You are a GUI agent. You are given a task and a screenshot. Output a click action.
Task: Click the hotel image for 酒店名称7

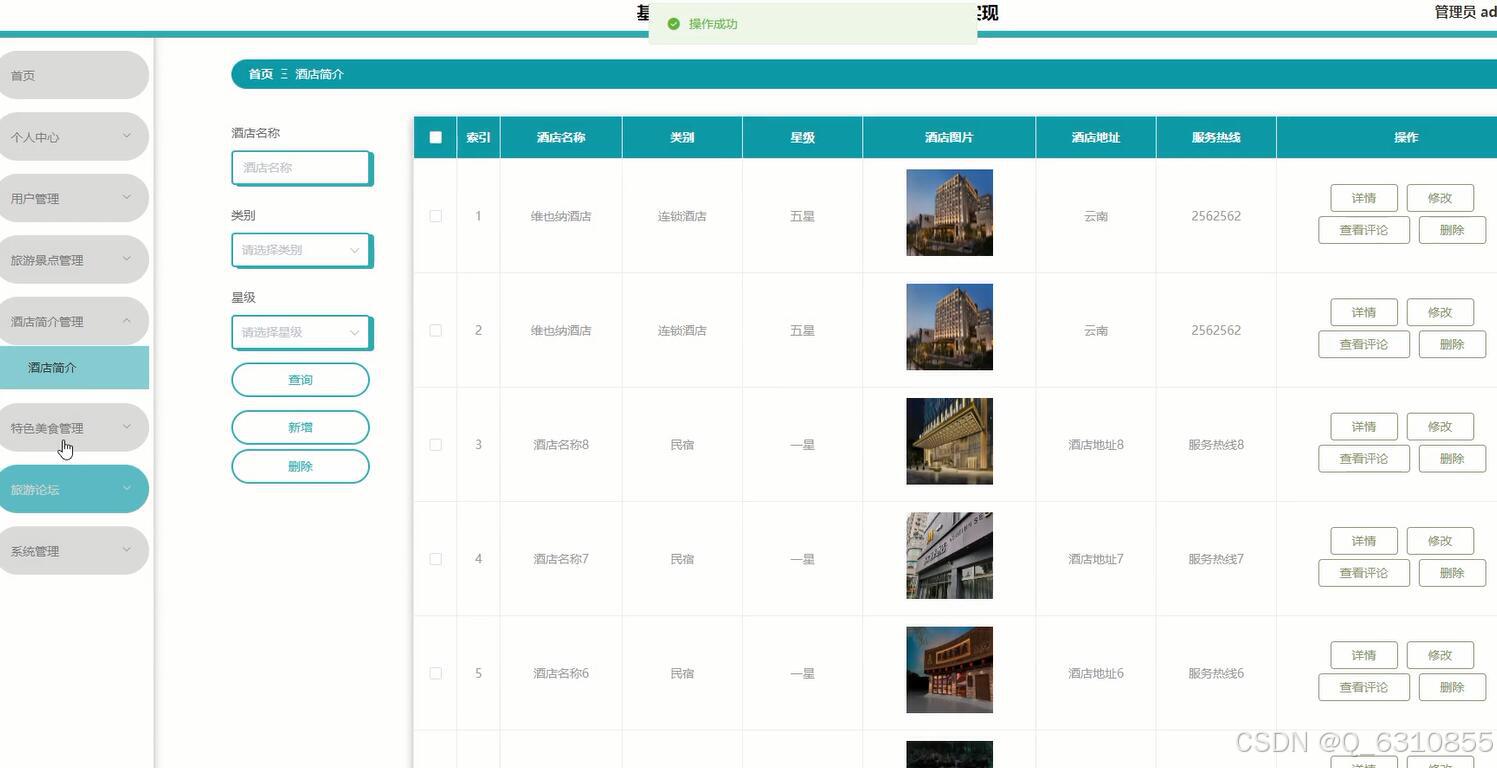(x=949, y=556)
